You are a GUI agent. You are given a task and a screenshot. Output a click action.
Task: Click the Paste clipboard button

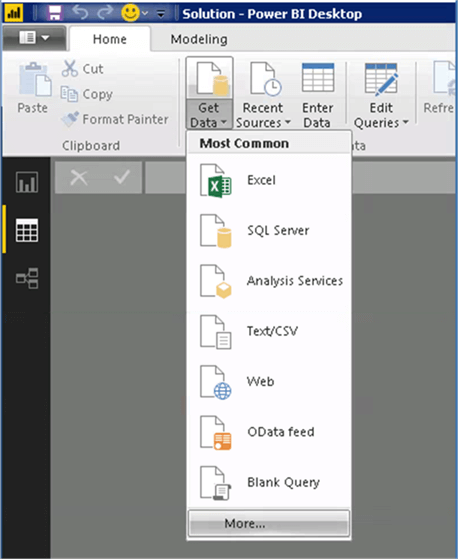point(32,88)
